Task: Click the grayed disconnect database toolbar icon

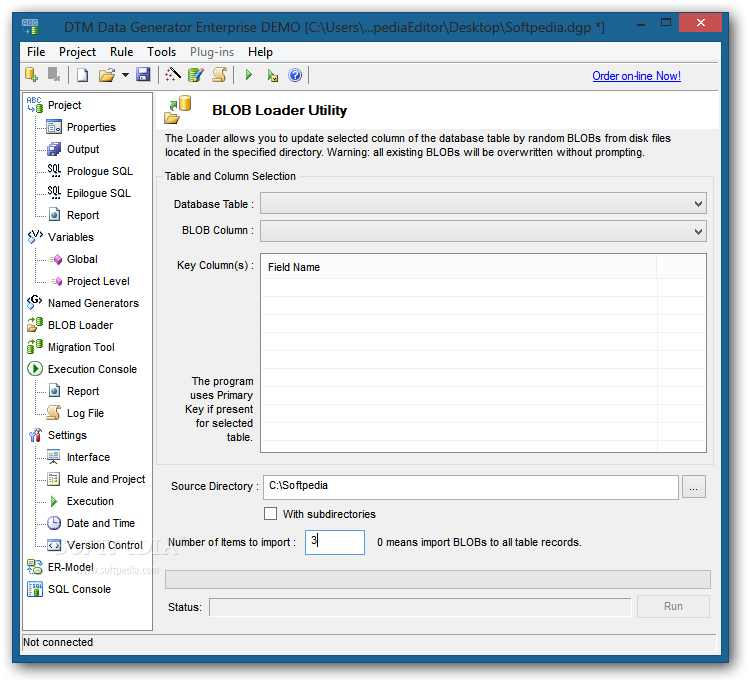Action: [x=54, y=75]
